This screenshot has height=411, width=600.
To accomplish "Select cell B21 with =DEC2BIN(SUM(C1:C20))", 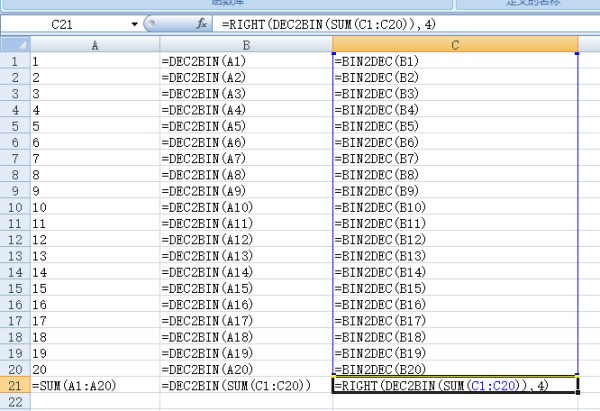I will point(246,385).
